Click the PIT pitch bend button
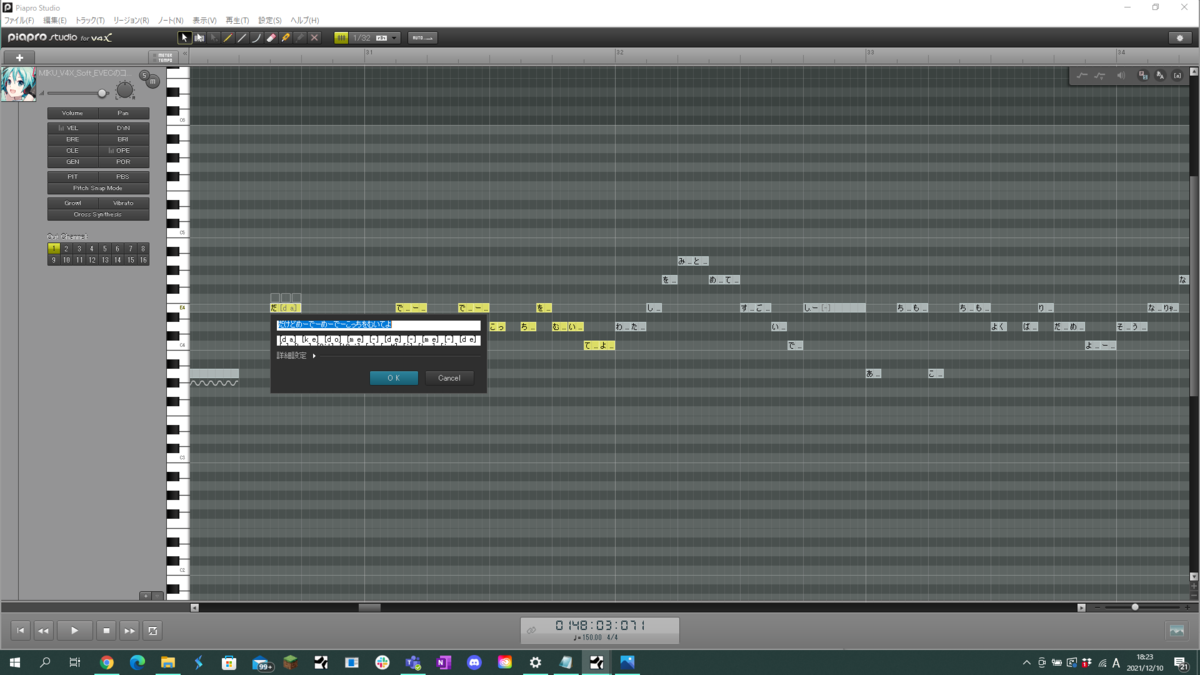This screenshot has width=1200, height=675. [x=73, y=177]
